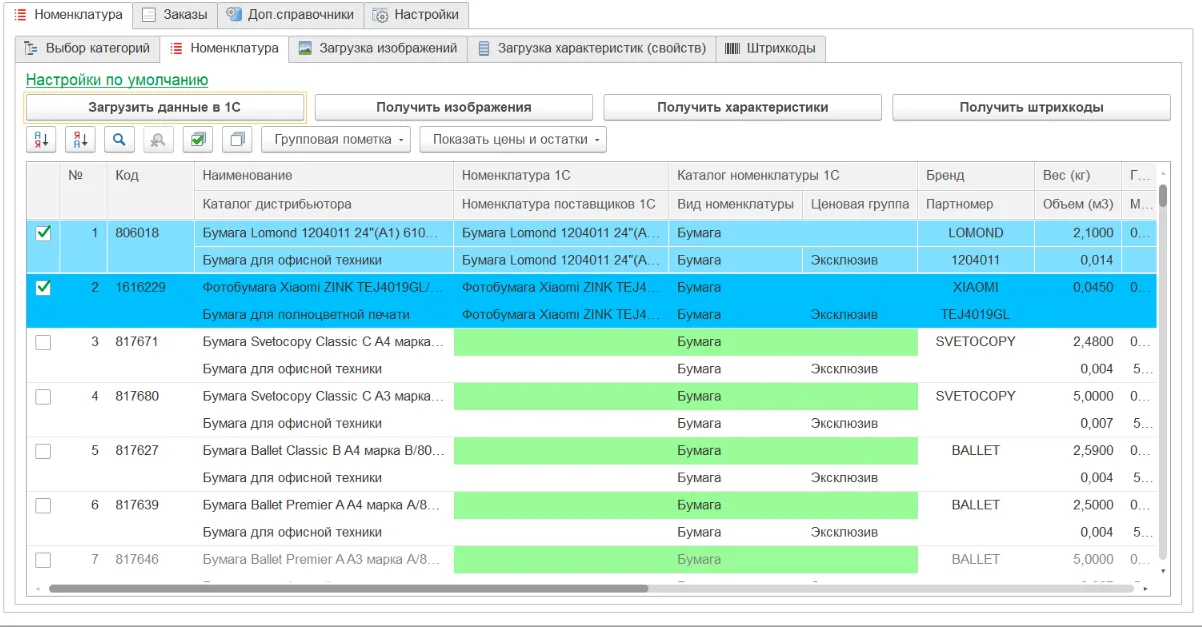Click part number TEJ4019GL
Screen dimensions: 1202x627
click(x=976, y=314)
